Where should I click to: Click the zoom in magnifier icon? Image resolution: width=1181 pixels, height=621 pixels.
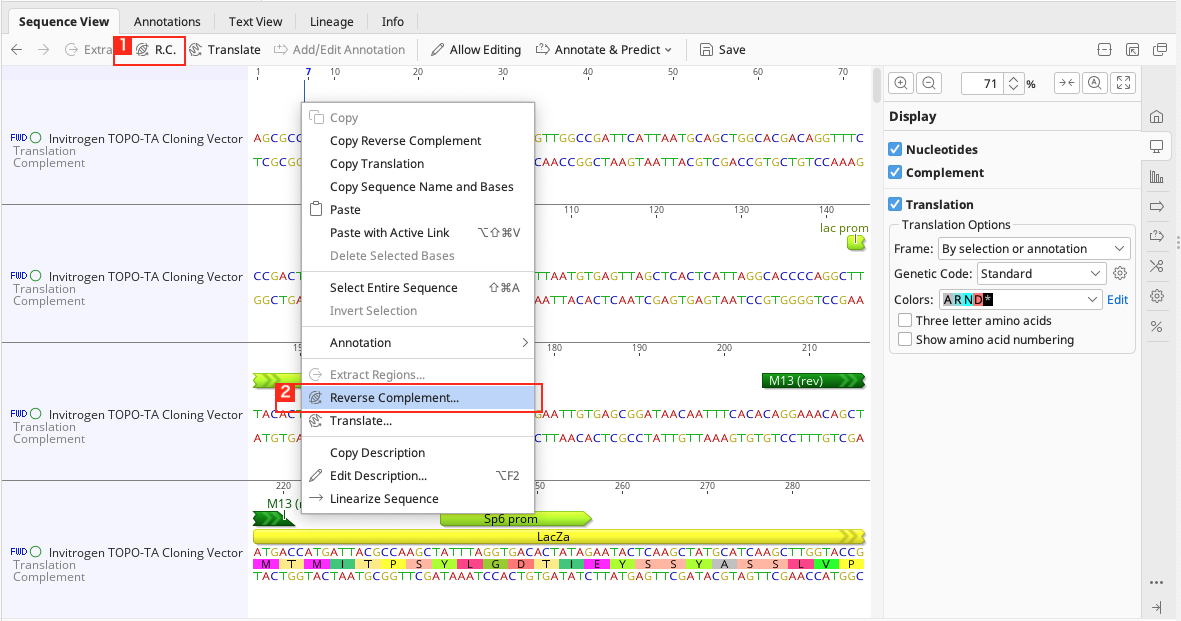tap(901, 84)
